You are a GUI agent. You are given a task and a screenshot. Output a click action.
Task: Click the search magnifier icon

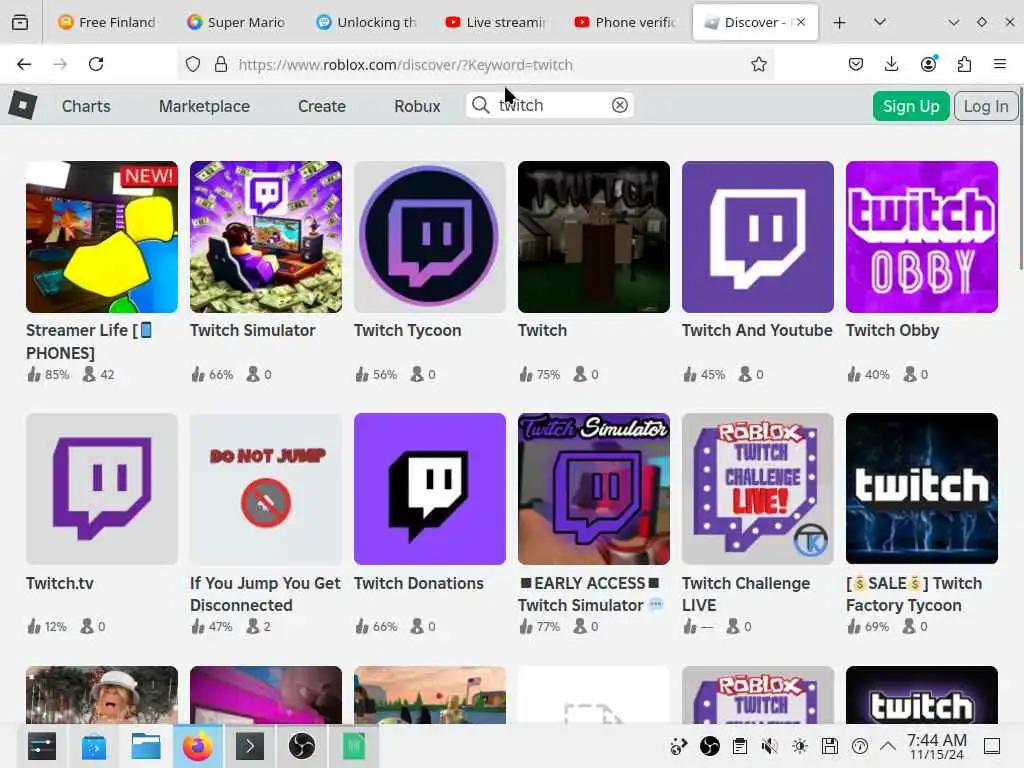[481, 105]
